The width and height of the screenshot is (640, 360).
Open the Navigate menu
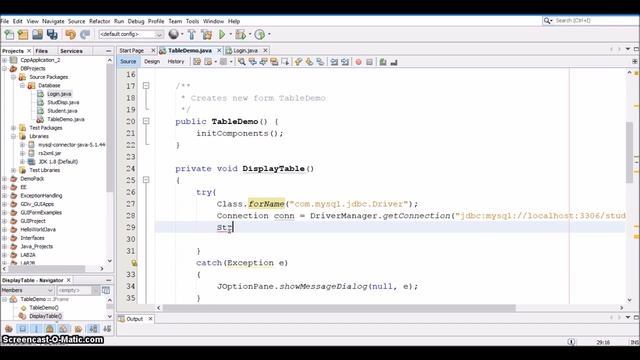coord(53,21)
